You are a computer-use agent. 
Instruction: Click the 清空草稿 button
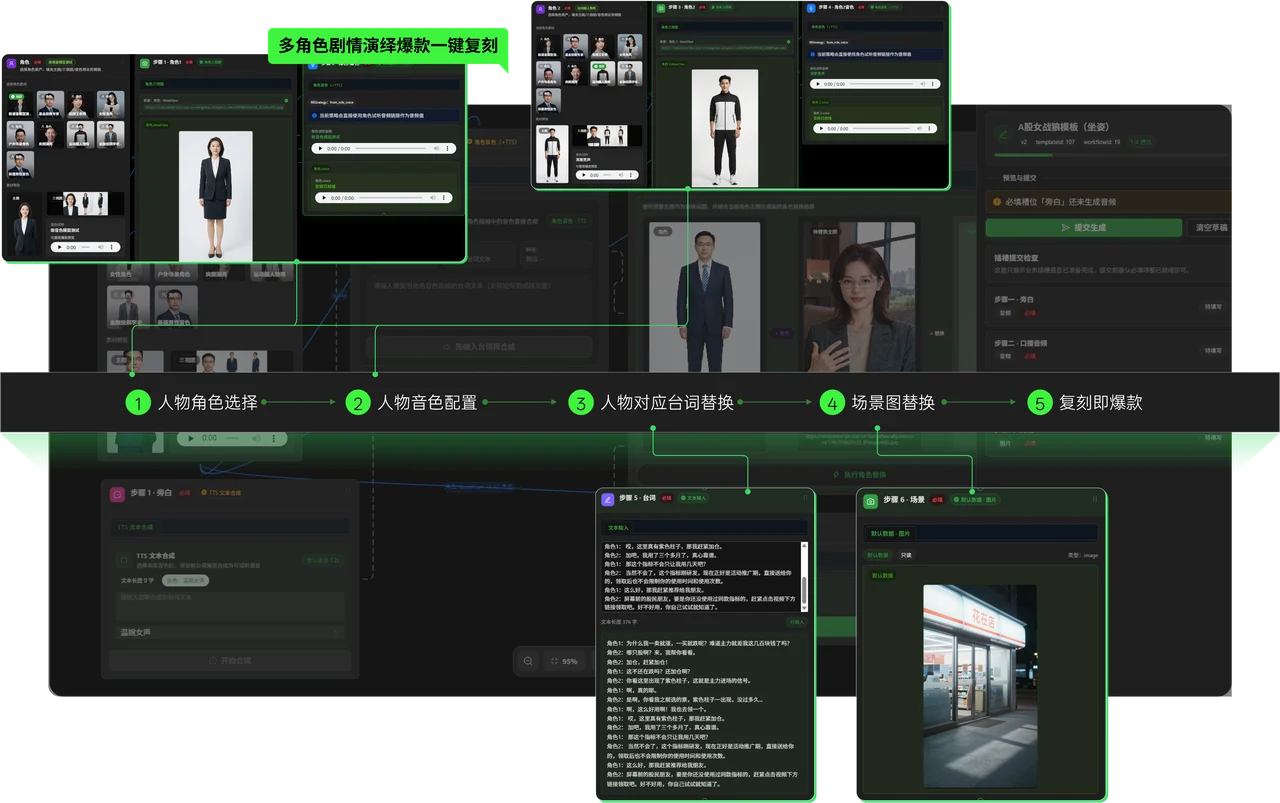[1211, 228]
